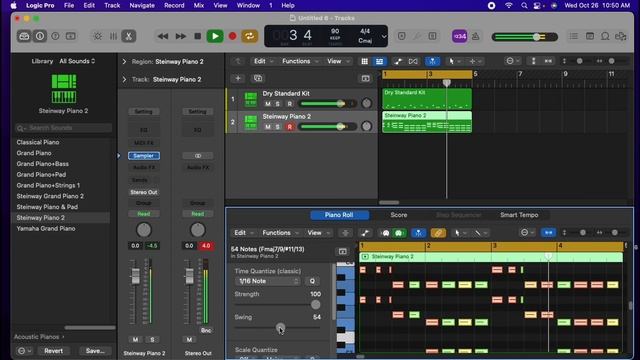Screen dimensions: 640x360
Task: Switch to the Score tab
Action: 399,215
